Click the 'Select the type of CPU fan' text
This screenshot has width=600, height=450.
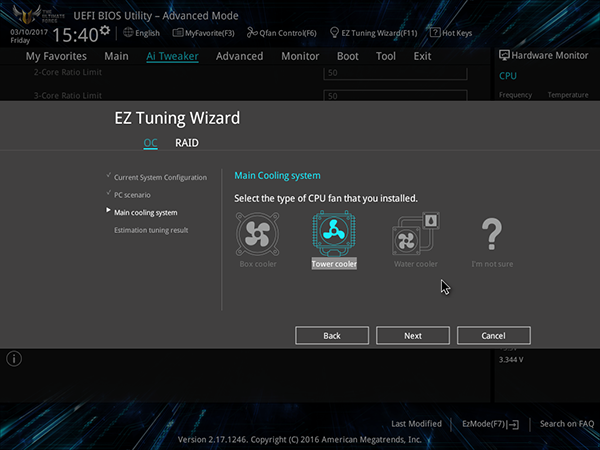tap(326, 198)
